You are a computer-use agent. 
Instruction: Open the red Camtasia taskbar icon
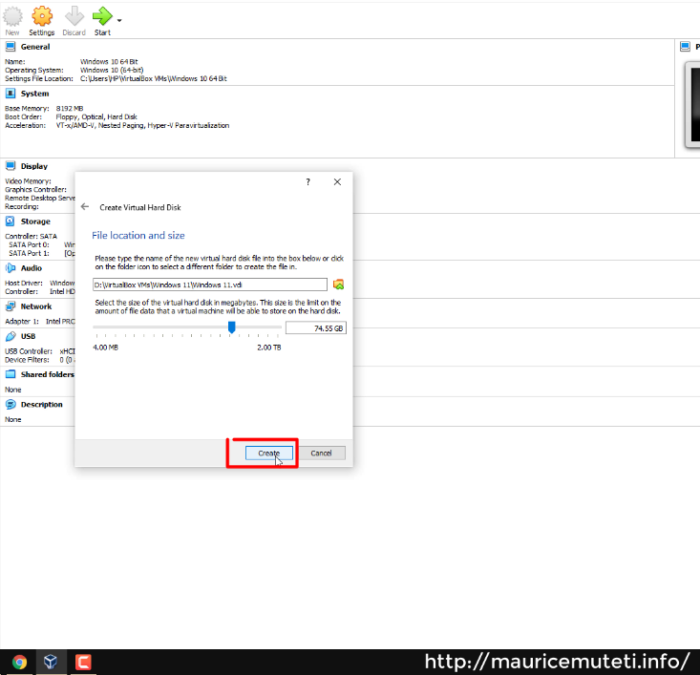(x=83, y=662)
